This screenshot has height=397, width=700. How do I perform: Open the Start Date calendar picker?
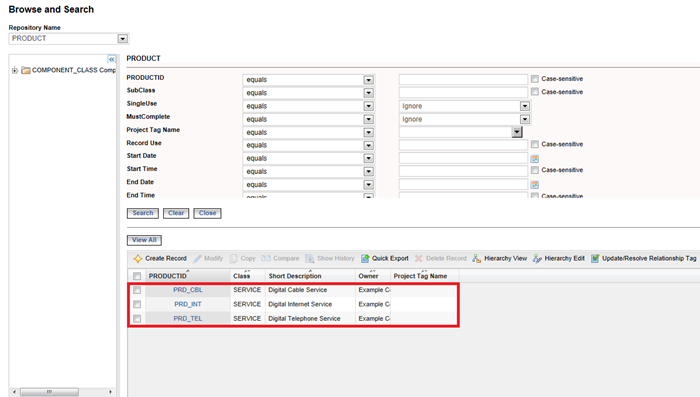(534, 159)
